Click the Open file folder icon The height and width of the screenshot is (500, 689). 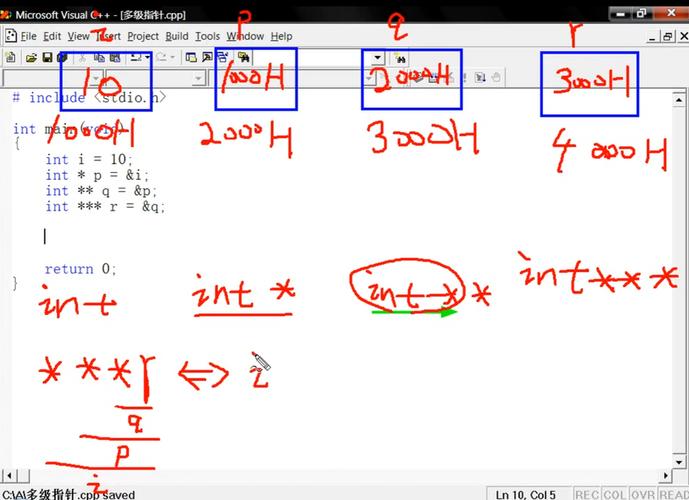coord(32,58)
